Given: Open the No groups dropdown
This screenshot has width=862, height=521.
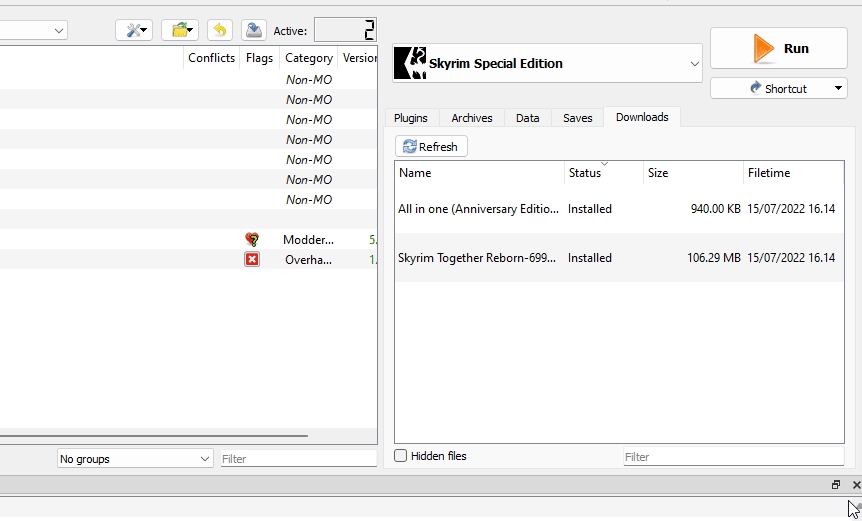Looking at the screenshot, I should [x=135, y=459].
